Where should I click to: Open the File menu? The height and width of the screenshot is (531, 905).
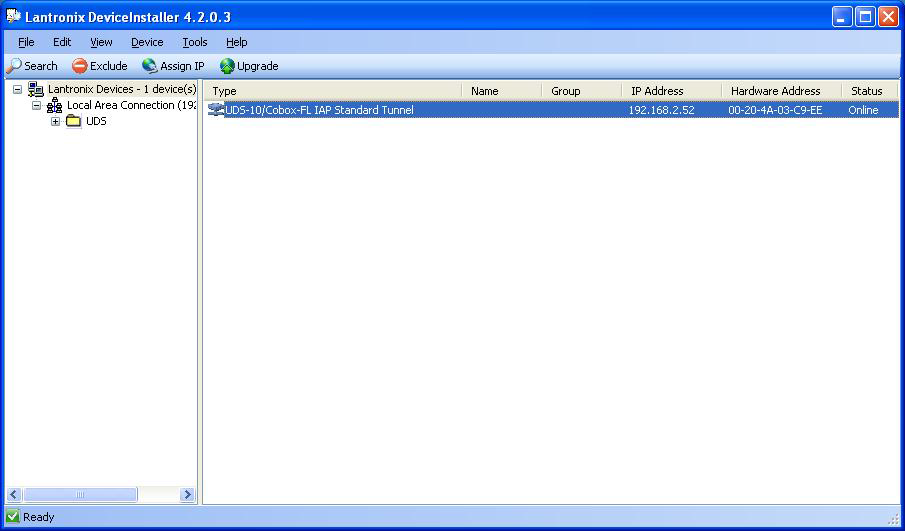click(26, 42)
